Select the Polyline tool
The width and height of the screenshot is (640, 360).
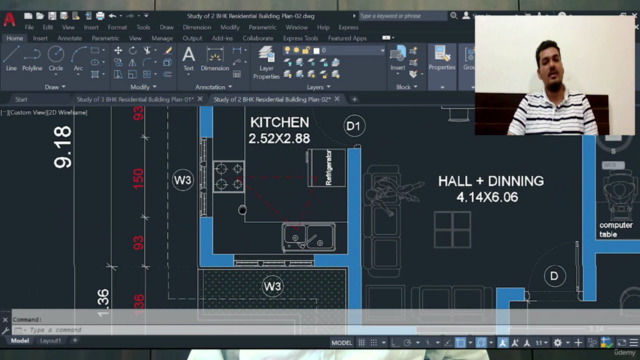(x=32, y=58)
